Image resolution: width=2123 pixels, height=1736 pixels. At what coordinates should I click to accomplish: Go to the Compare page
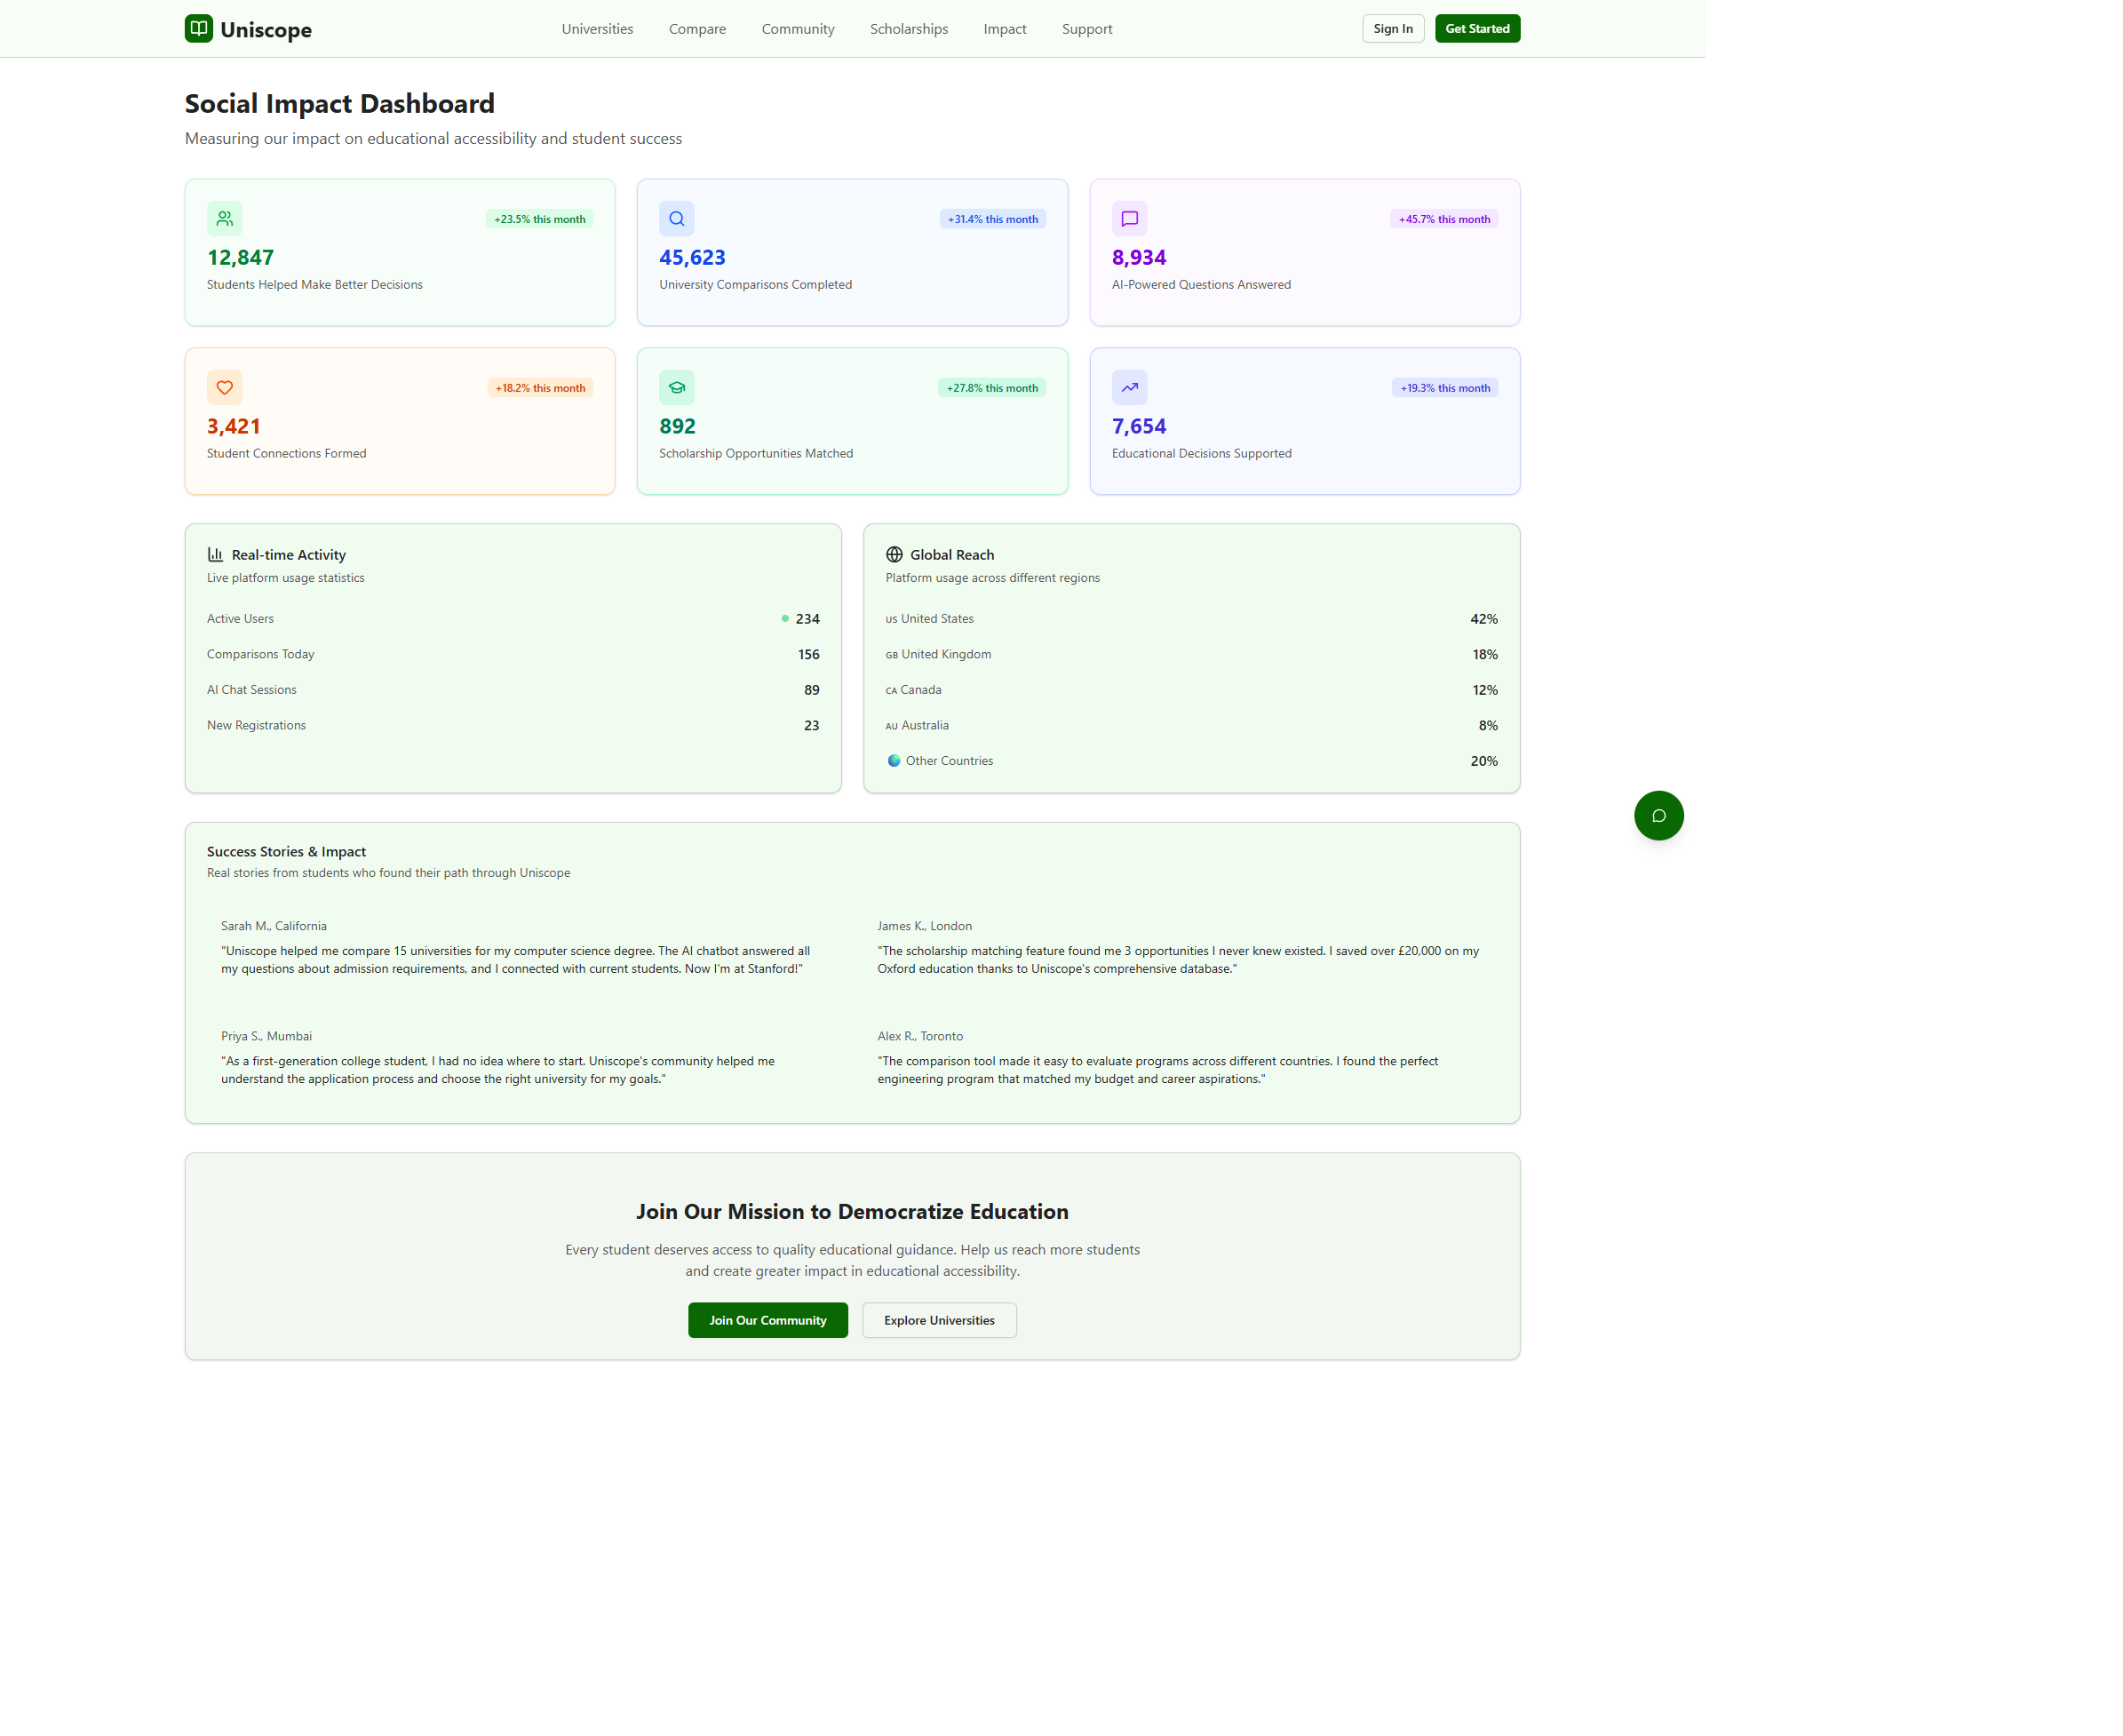click(x=697, y=29)
